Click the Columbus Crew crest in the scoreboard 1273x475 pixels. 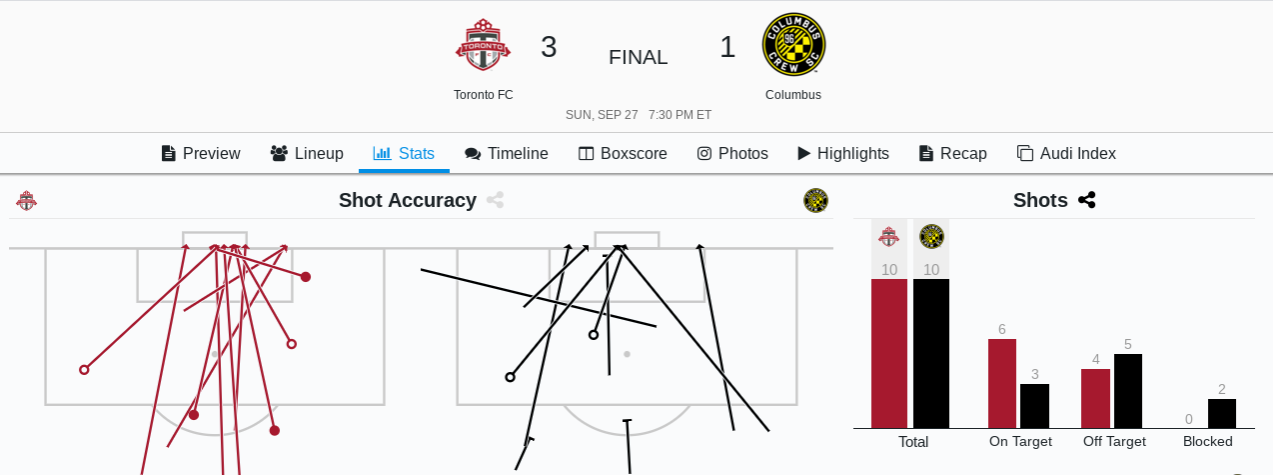tap(794, 44)
